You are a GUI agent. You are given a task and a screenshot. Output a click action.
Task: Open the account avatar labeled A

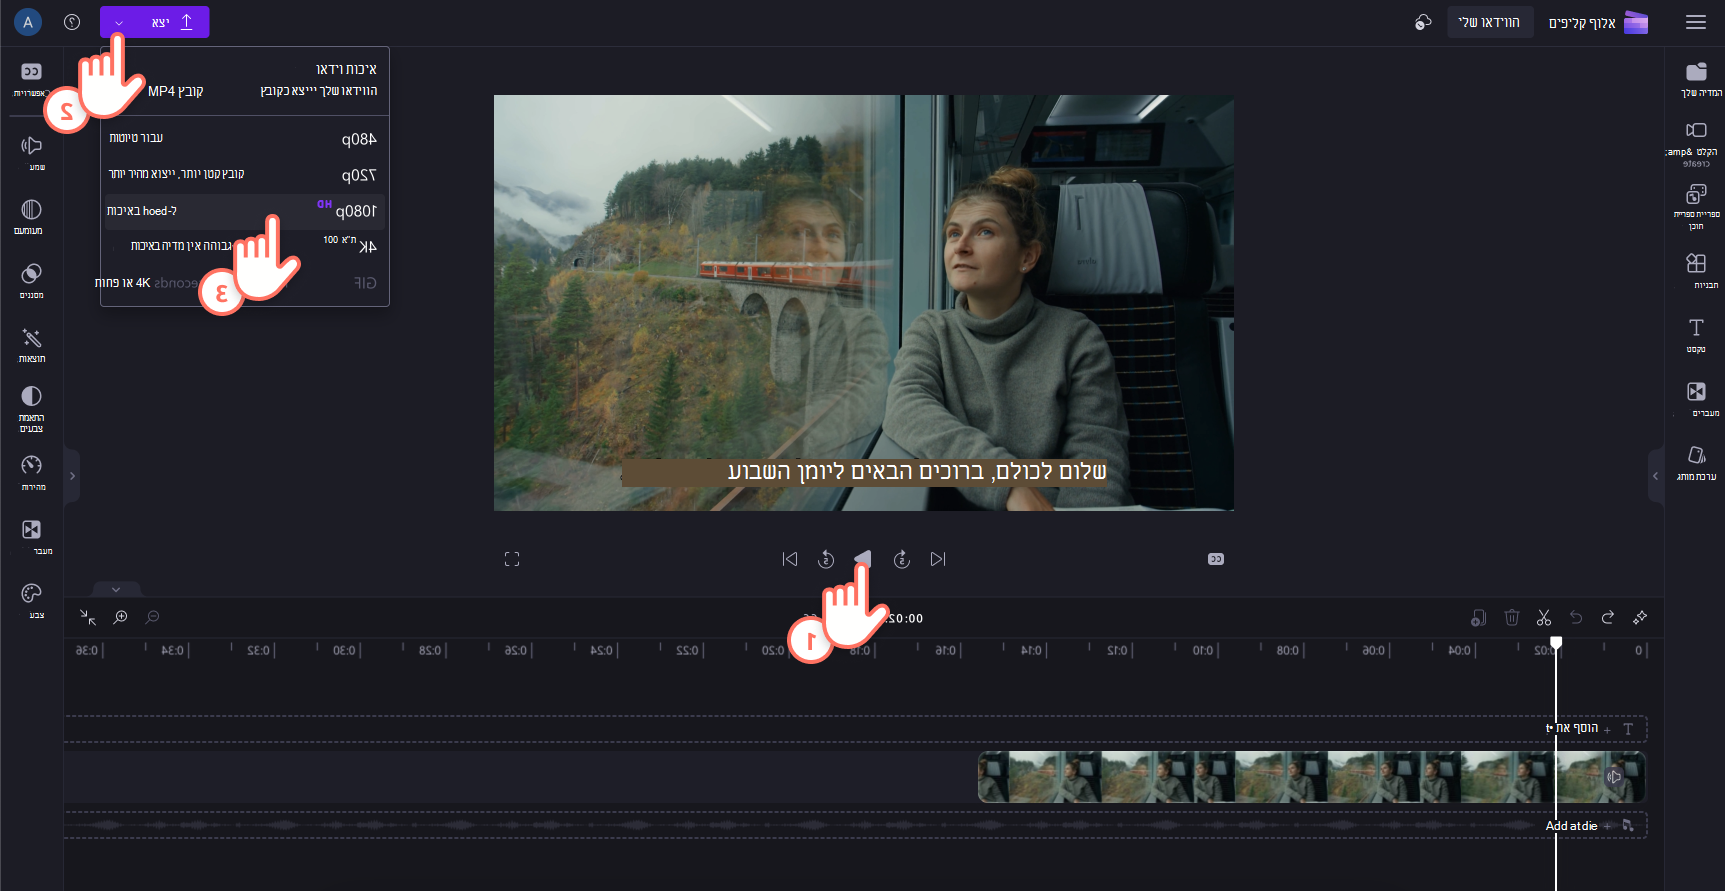click(28, 22)
